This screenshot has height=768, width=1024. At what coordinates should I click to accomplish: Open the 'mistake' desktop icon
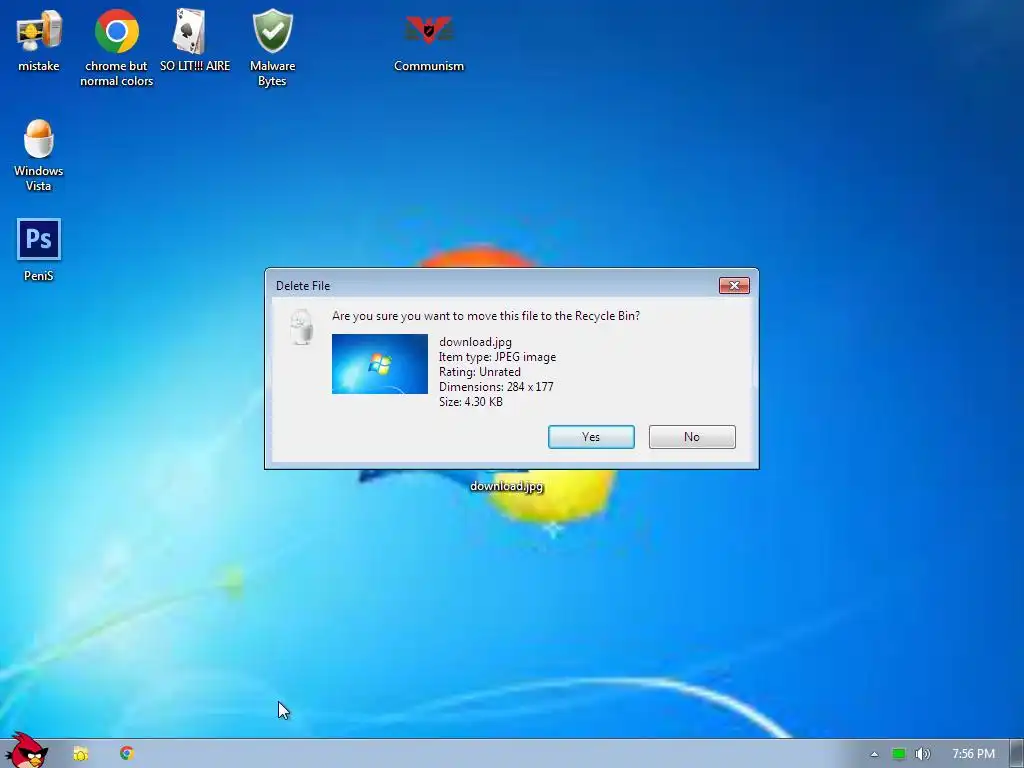point(39,40)
